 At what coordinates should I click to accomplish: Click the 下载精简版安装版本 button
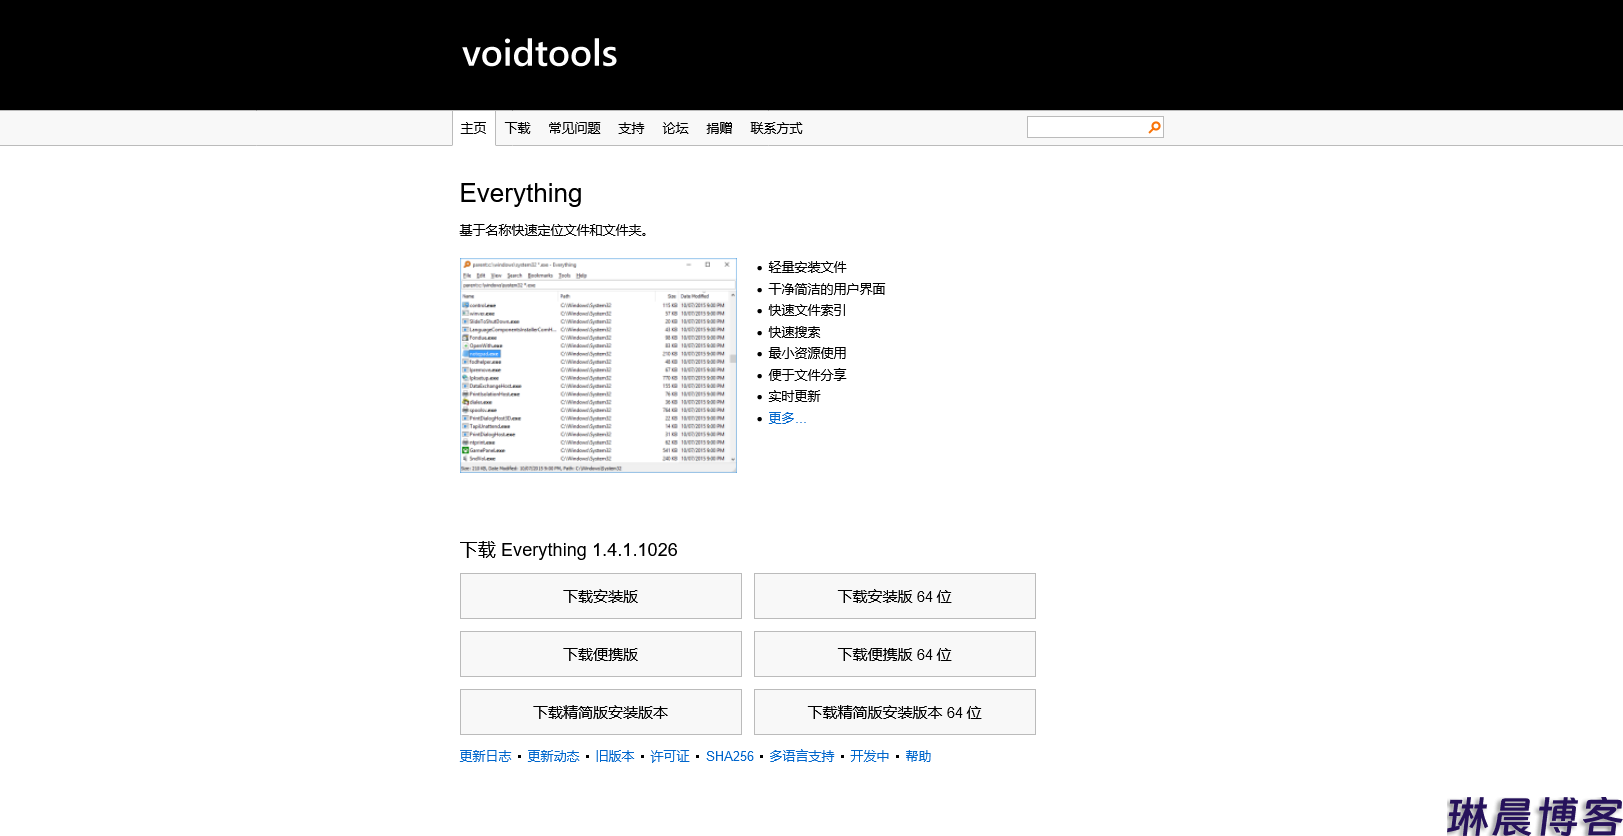click(x=601, y=712)
